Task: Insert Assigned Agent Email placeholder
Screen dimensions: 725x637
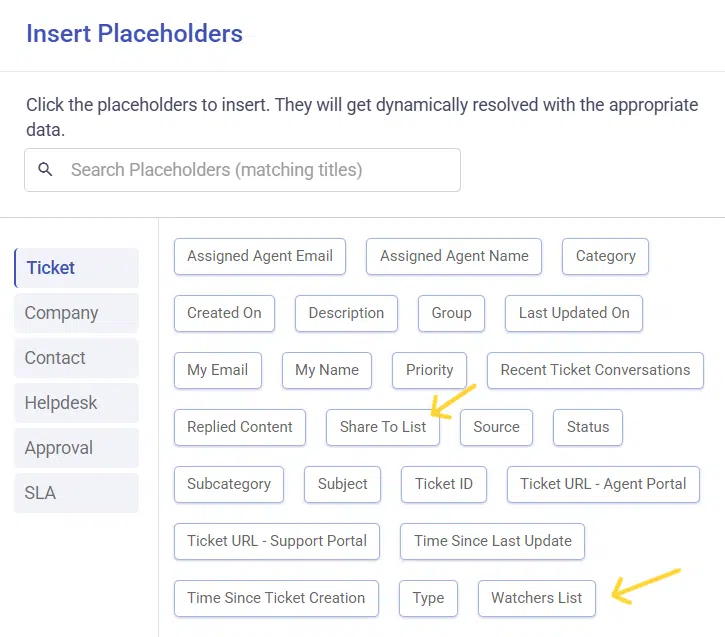Action: click(260, 256)
